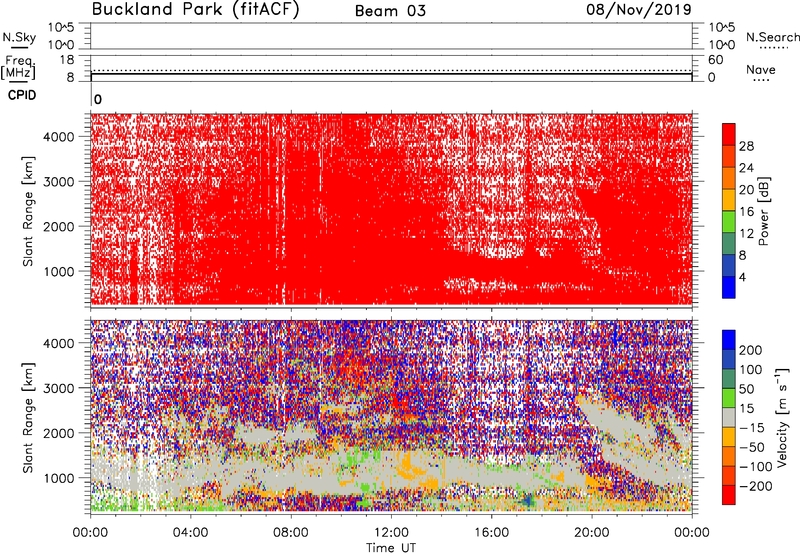Click the 08/Nov/2019 date label

639,10
